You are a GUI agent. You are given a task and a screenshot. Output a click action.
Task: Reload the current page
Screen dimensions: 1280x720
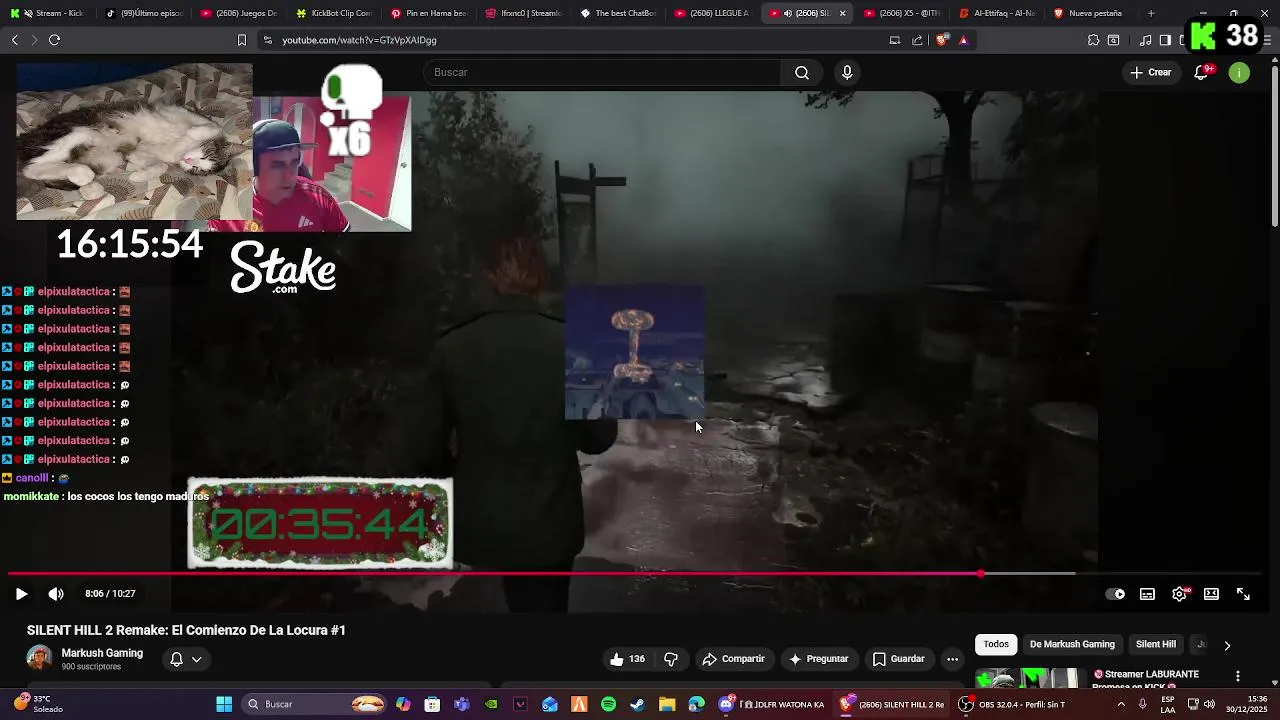point(54,40)
